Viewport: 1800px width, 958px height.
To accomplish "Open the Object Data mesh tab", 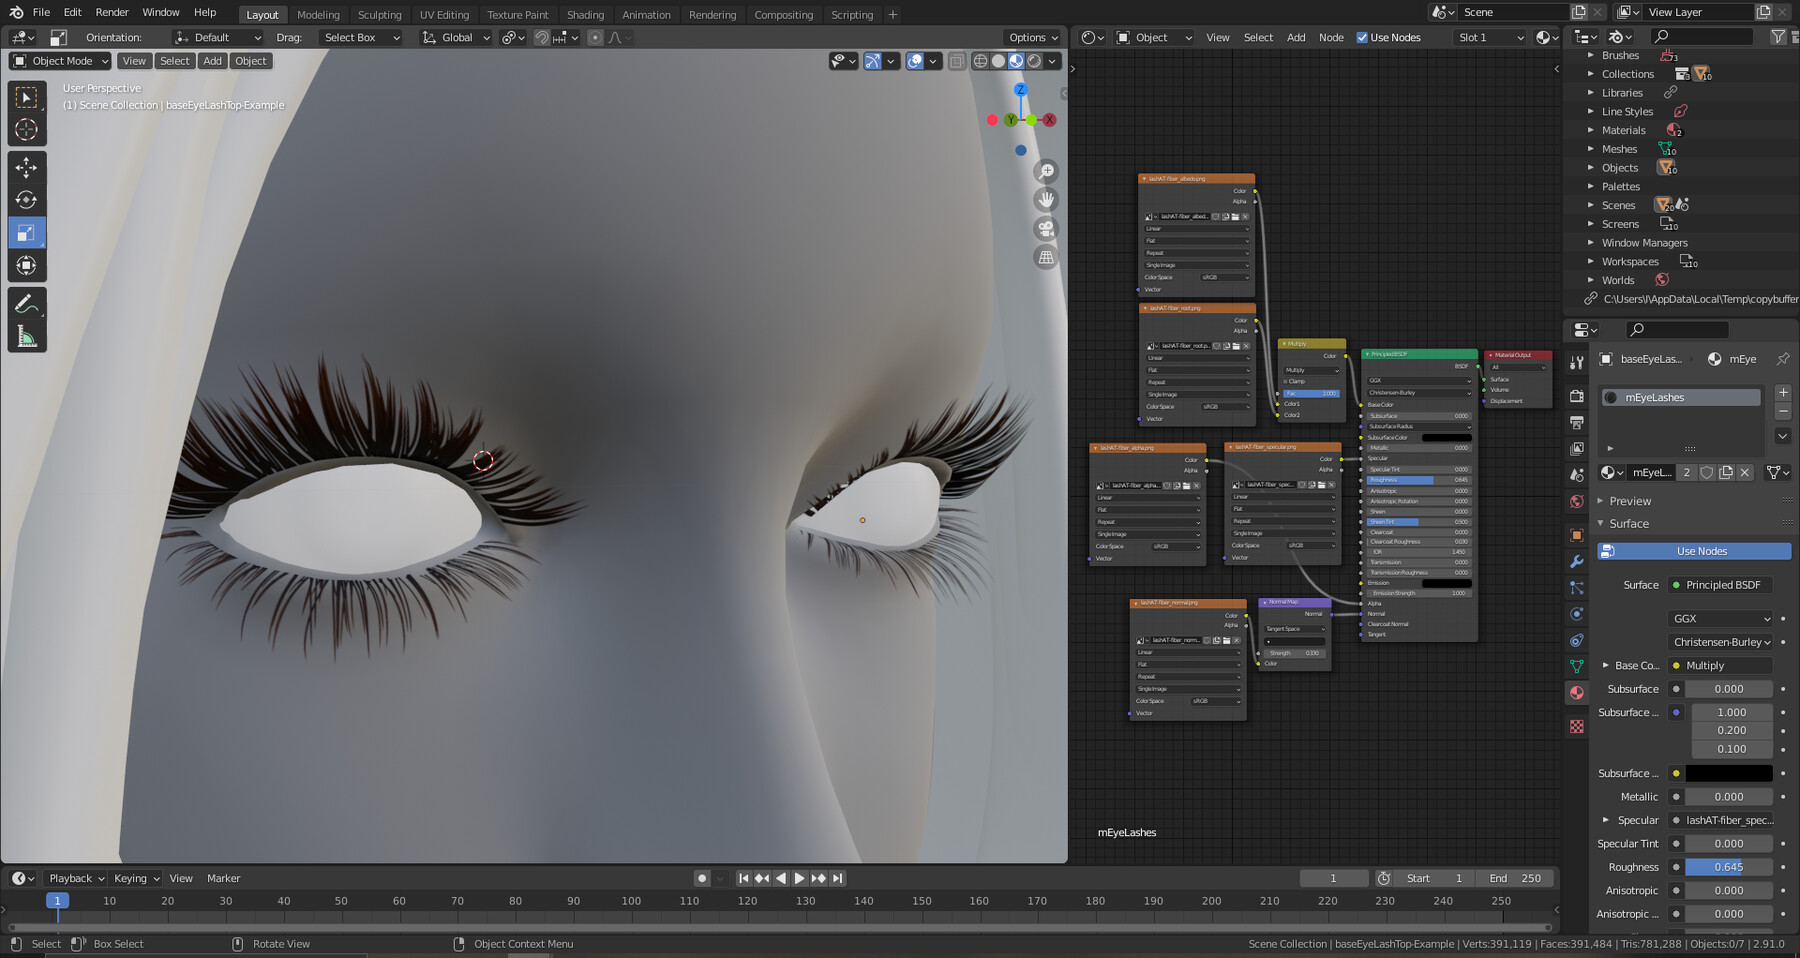I will [x=1577, y=666].
